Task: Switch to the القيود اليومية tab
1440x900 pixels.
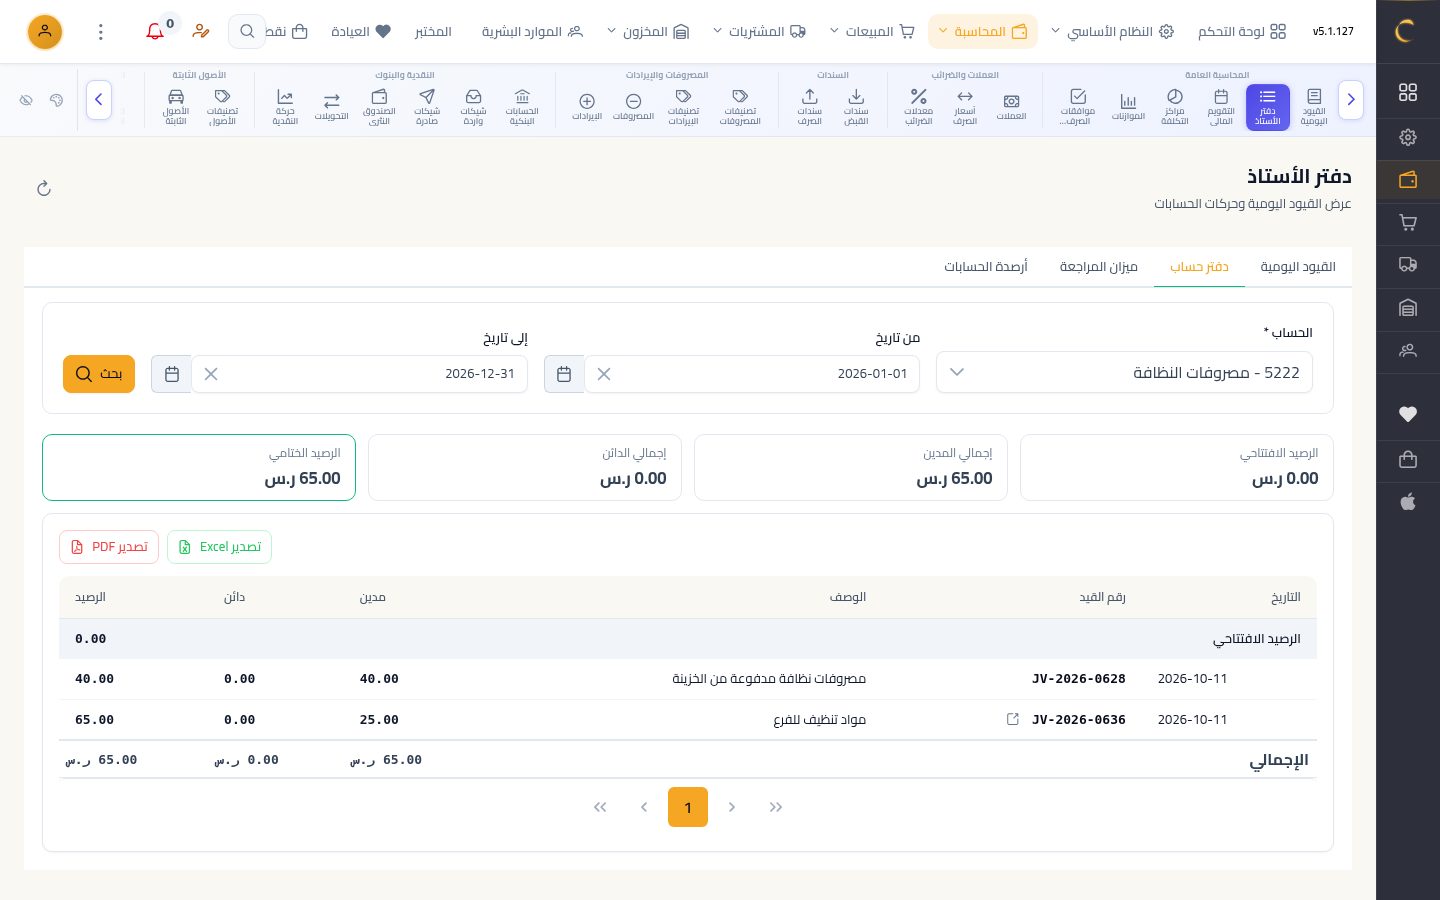Action: (x=1298, y=267)
